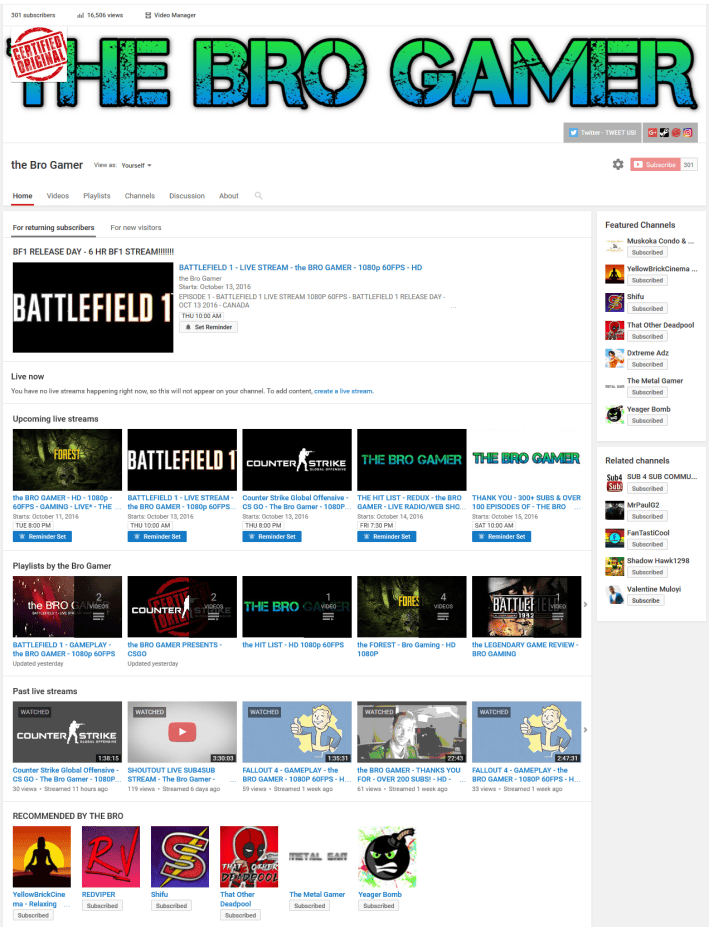Open The Metal Gamer avatar in sidebar
The image size is (709, 927).
(x=614, y=386)
